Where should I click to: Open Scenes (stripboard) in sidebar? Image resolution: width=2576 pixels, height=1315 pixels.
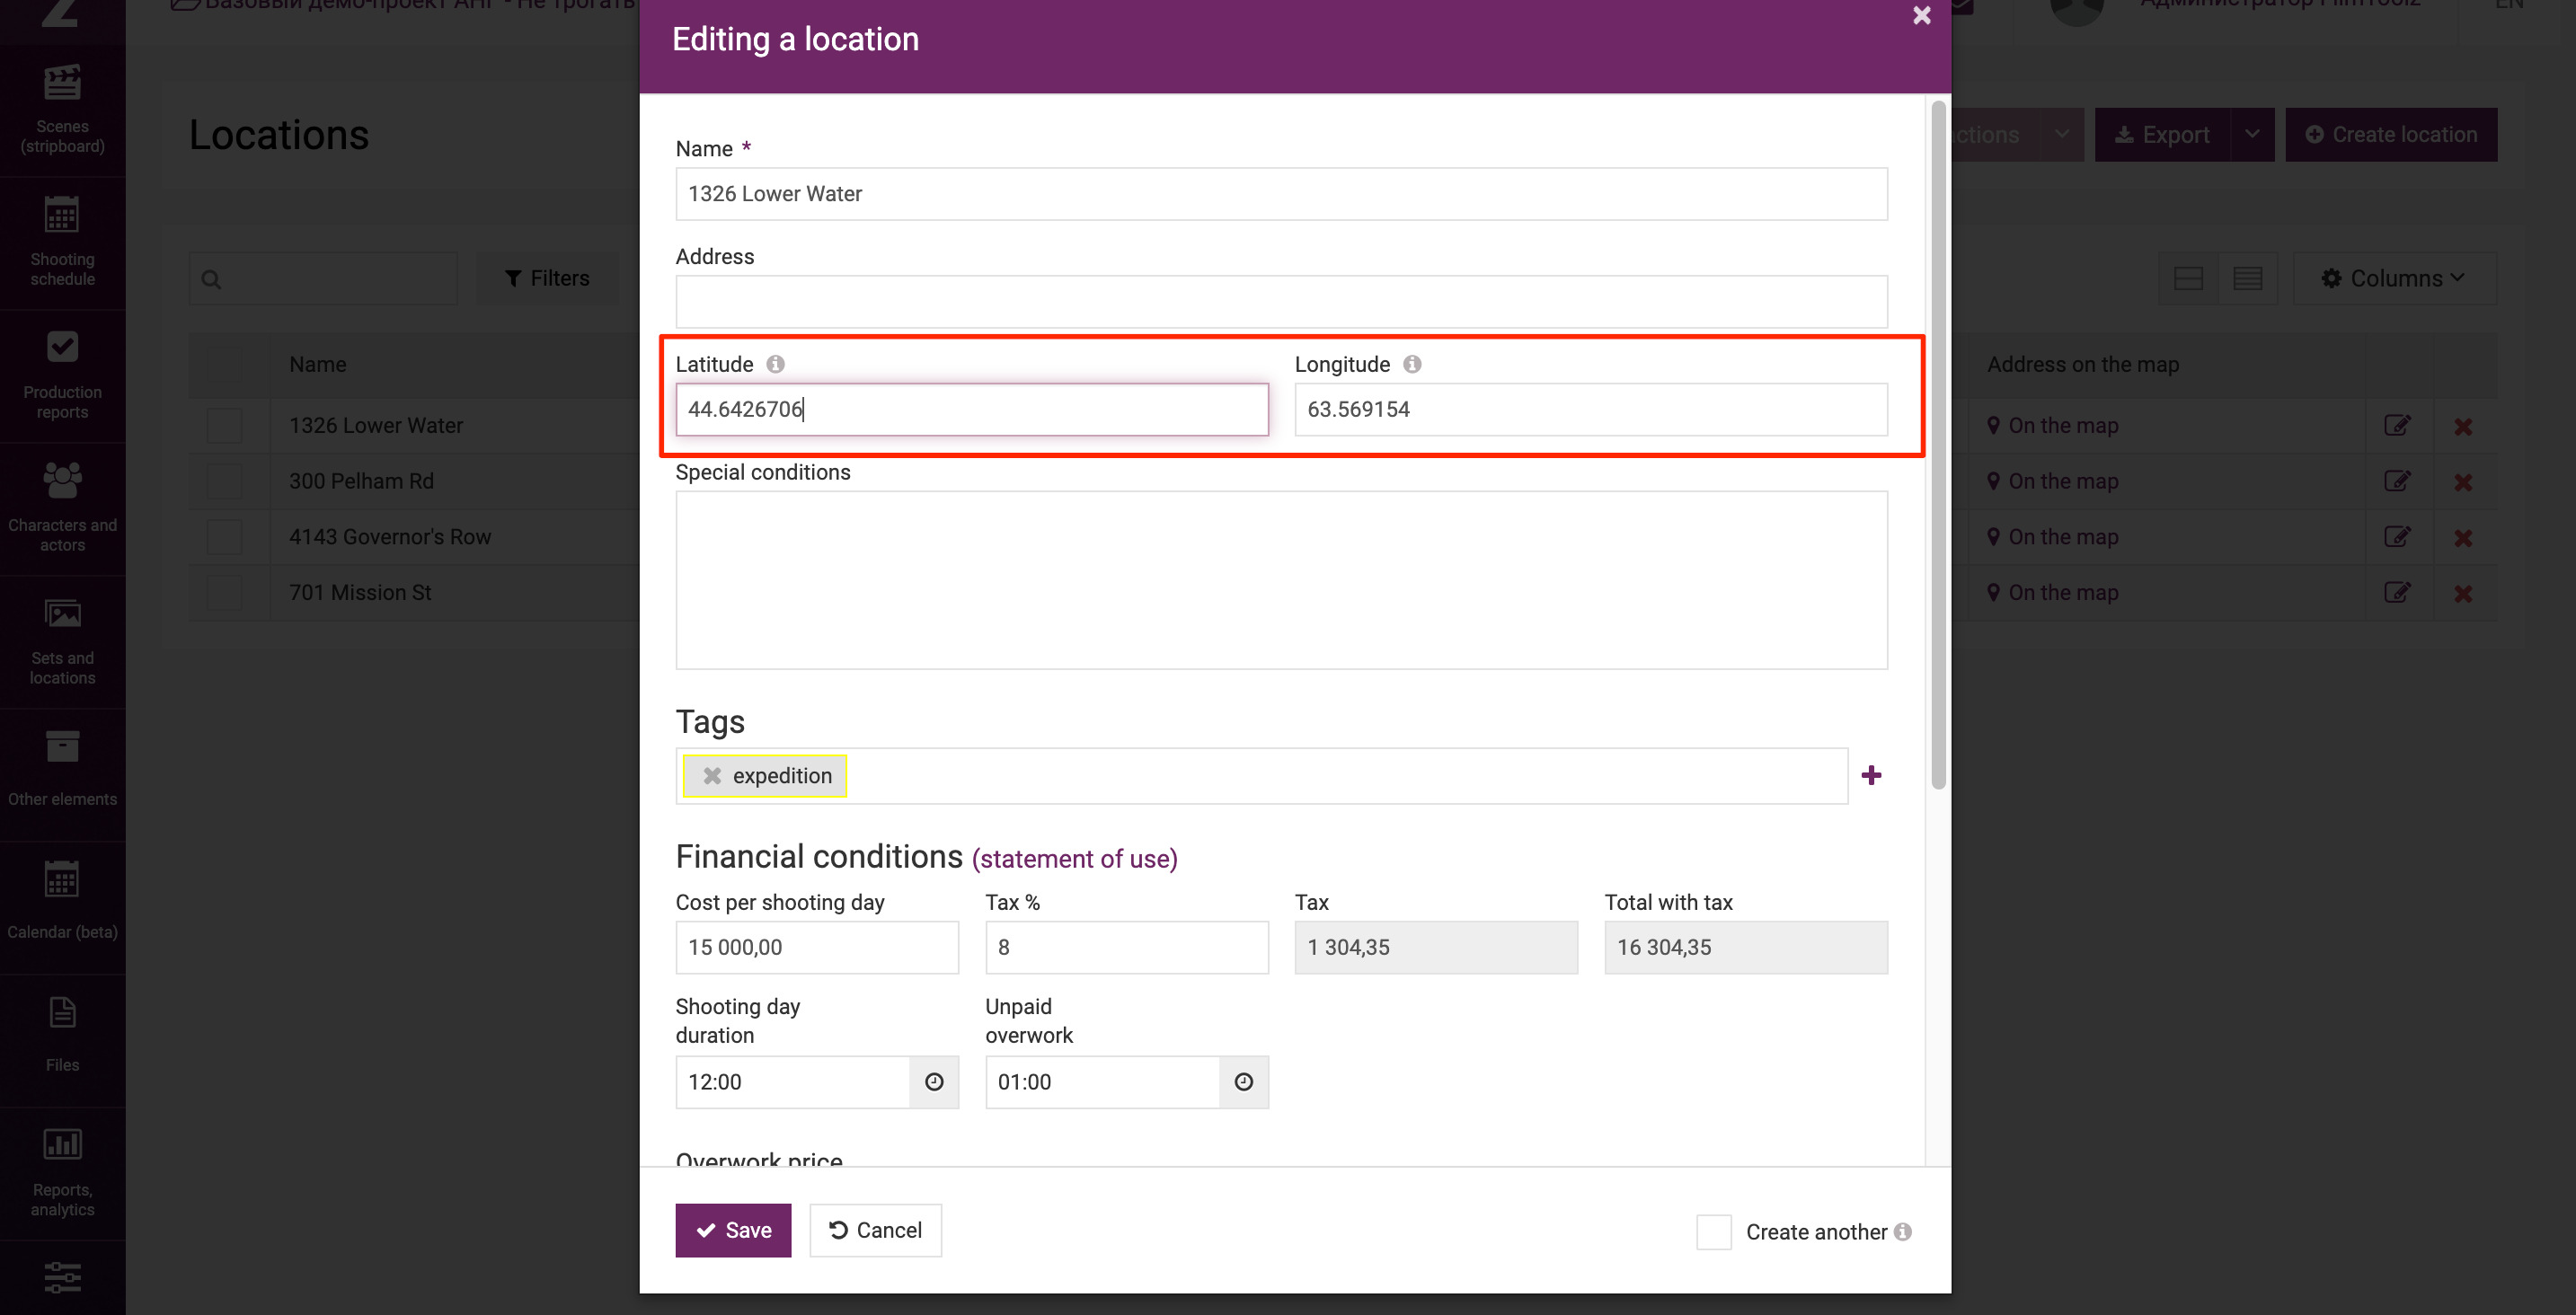pyautogui.click(x=62, y=110)
